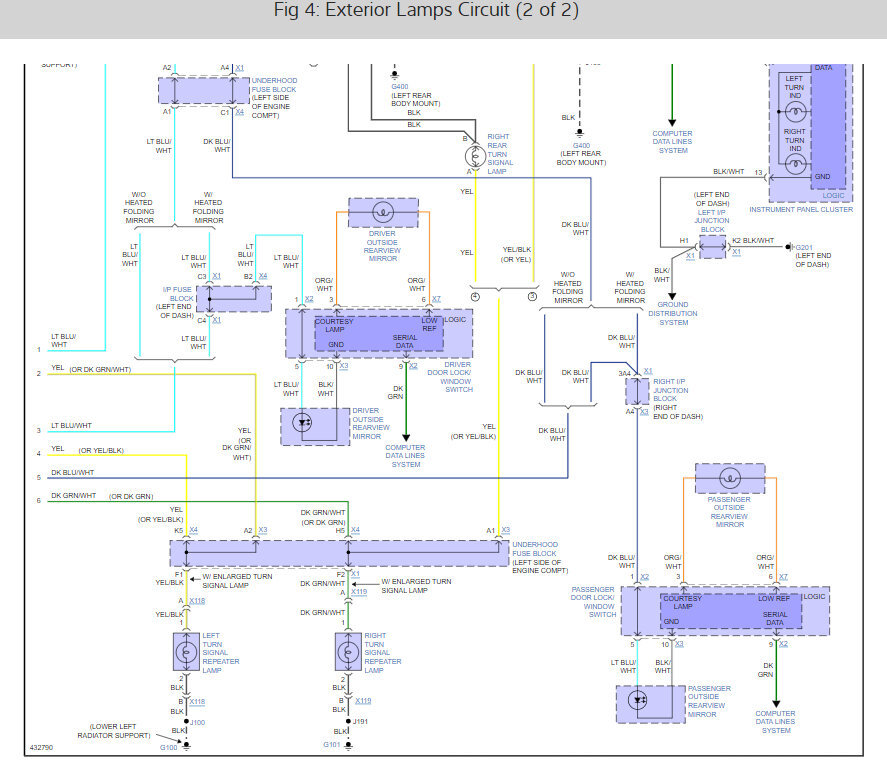This screenshot has width=887, height=772.
Task: Click the Driver mirror LED symbol
Action: click(x=303, y=422)
